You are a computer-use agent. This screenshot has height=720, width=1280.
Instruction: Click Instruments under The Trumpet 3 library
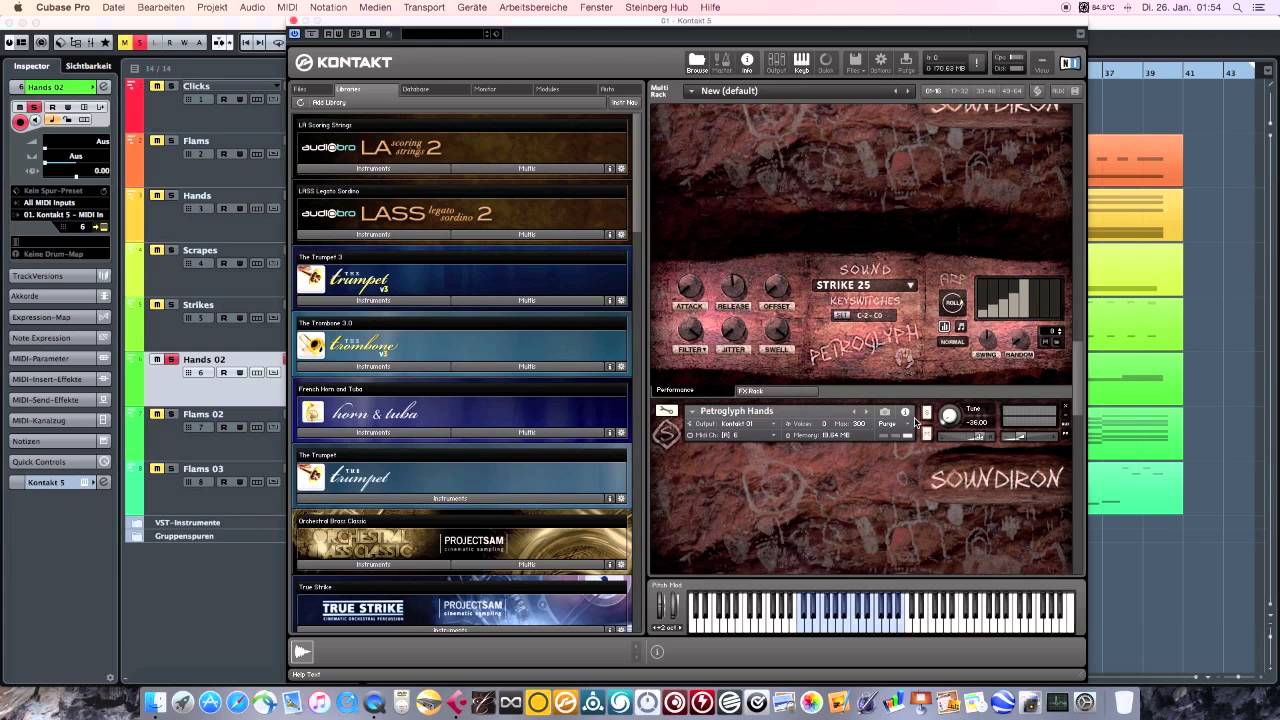(374, 300)
